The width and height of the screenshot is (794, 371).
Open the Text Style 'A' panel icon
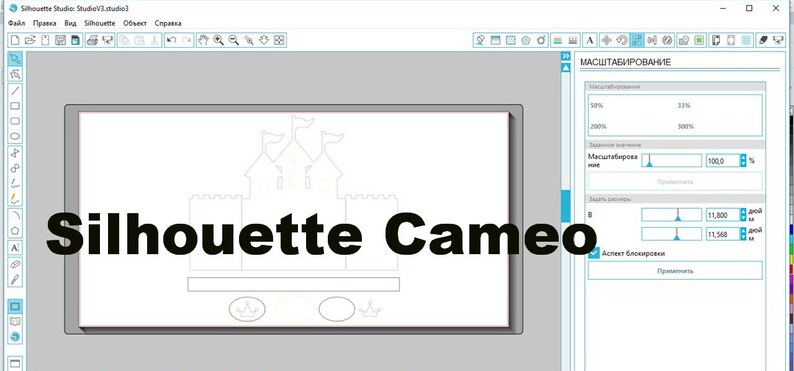pos(589,40)
